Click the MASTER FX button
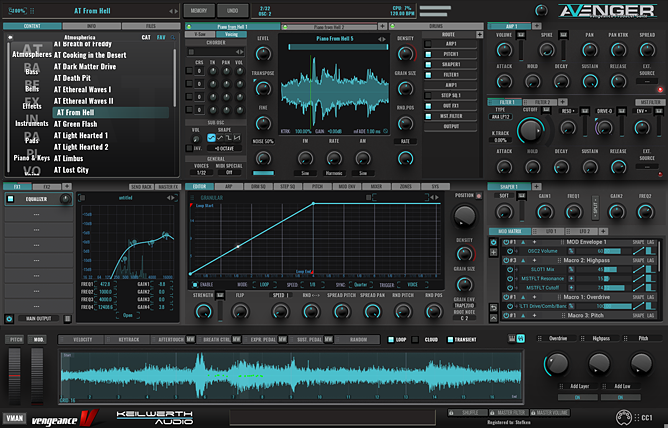This screenshot has height=428, width=668. [x=168, y=187]
